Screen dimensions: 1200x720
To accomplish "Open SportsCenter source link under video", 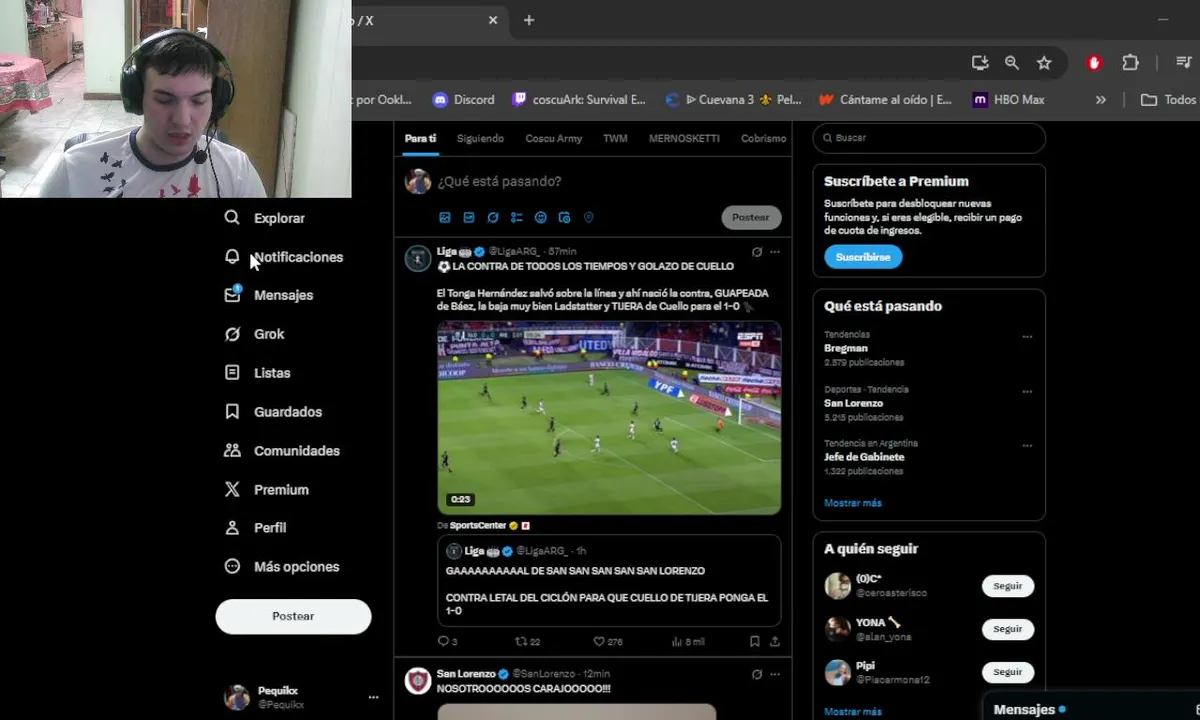I will (x=478, y=525).
